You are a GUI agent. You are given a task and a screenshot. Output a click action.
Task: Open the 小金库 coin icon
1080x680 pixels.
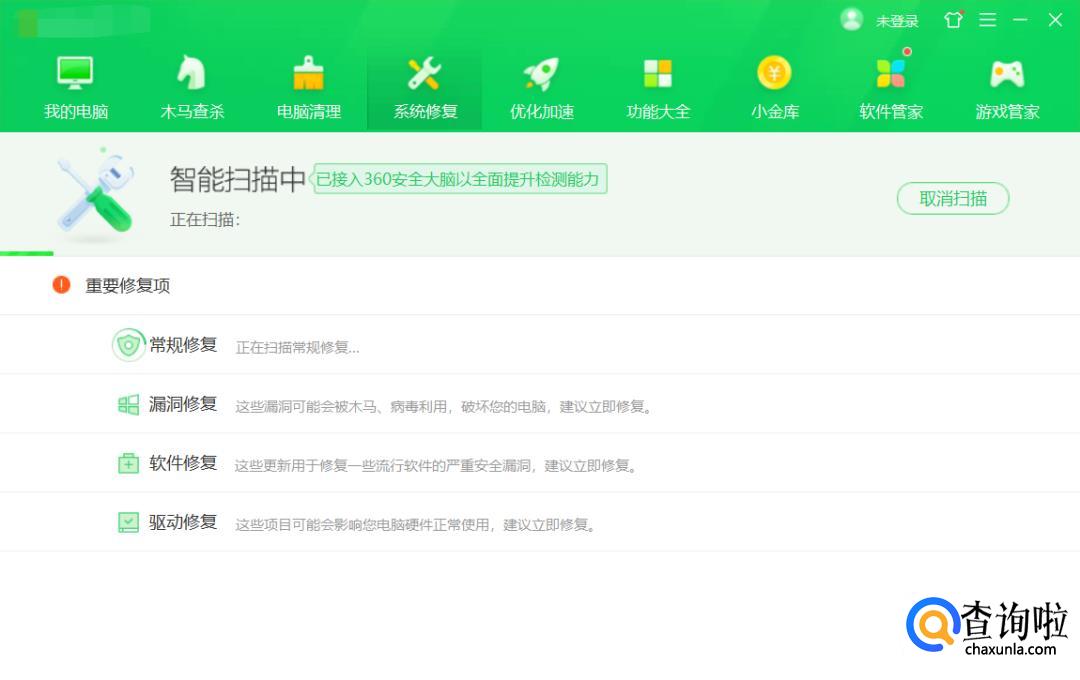click(x=774, y=72)
